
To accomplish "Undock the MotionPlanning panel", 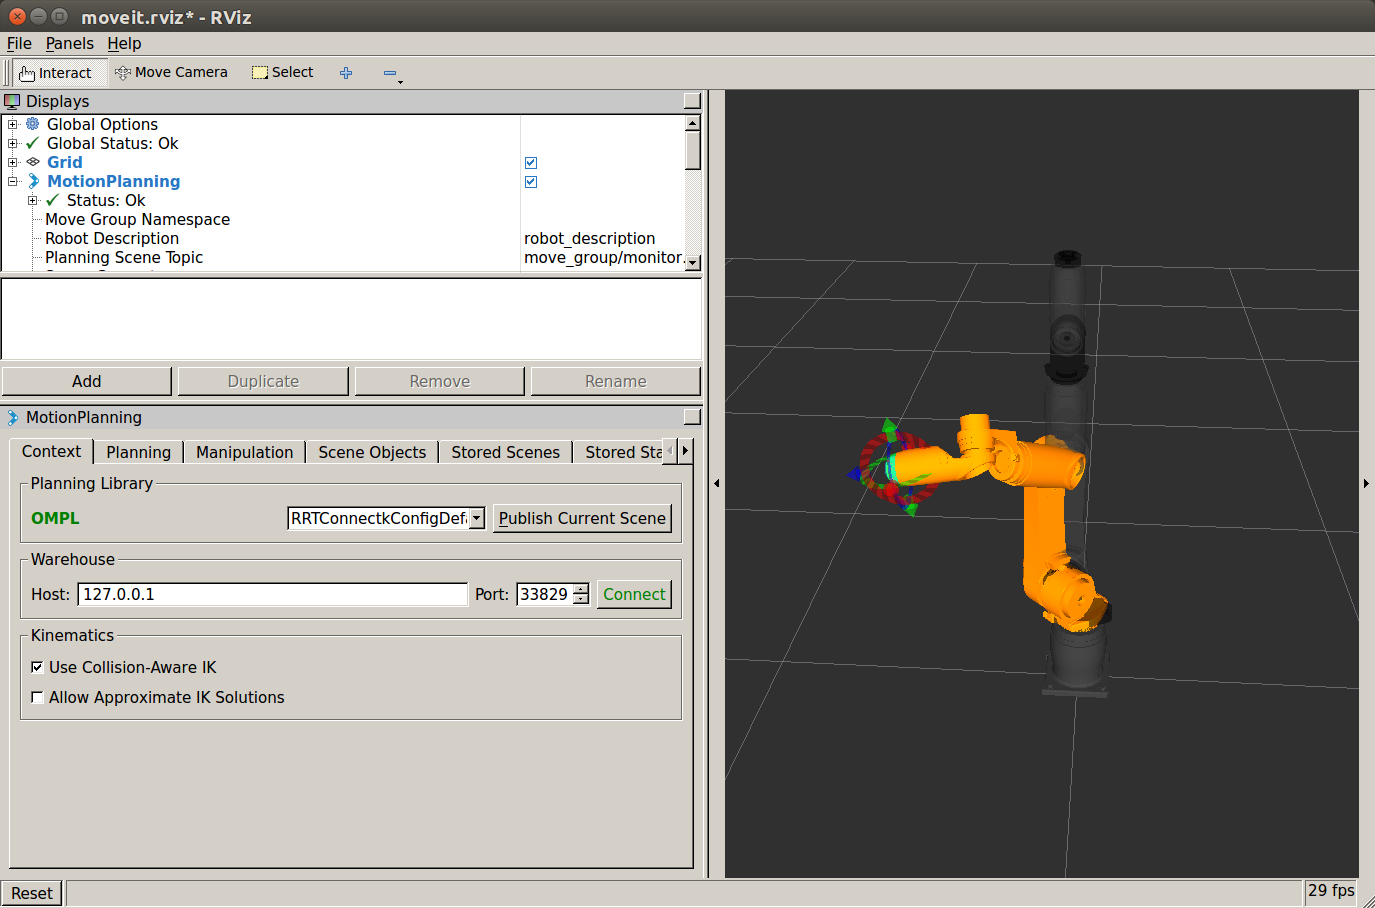I will tap(691, 417).
